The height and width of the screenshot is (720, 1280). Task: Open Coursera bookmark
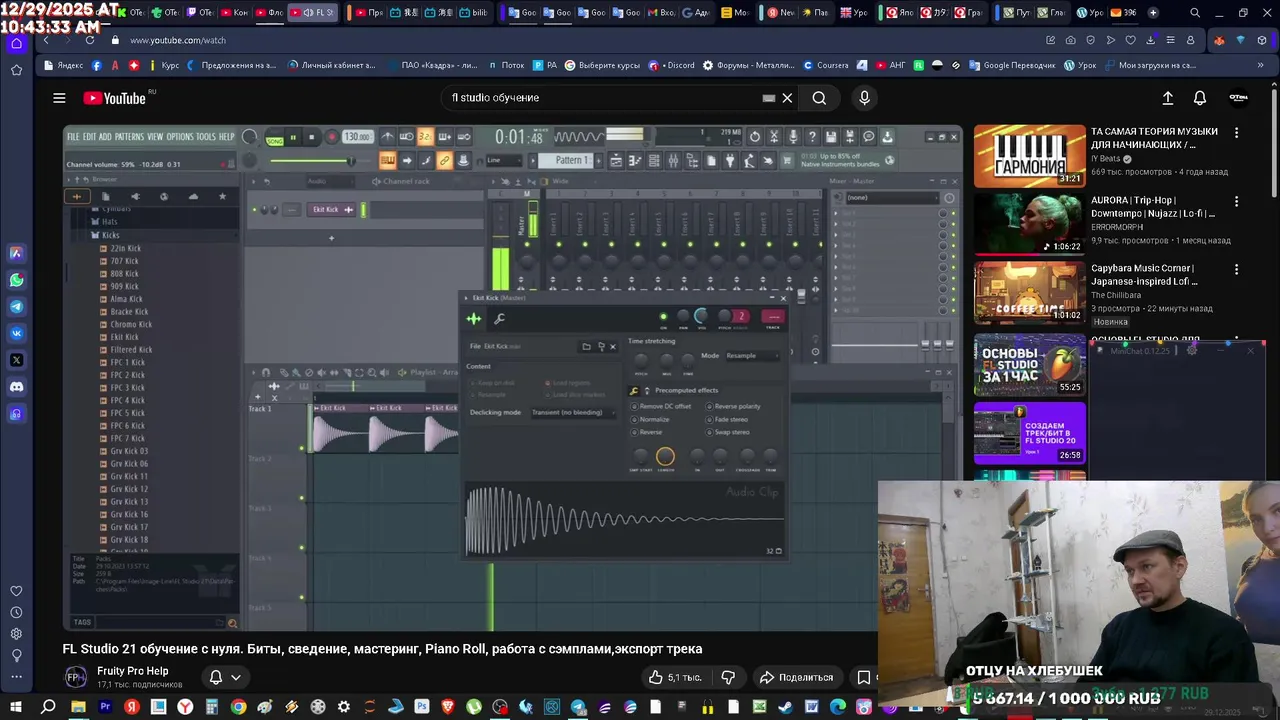coord(827,65)
